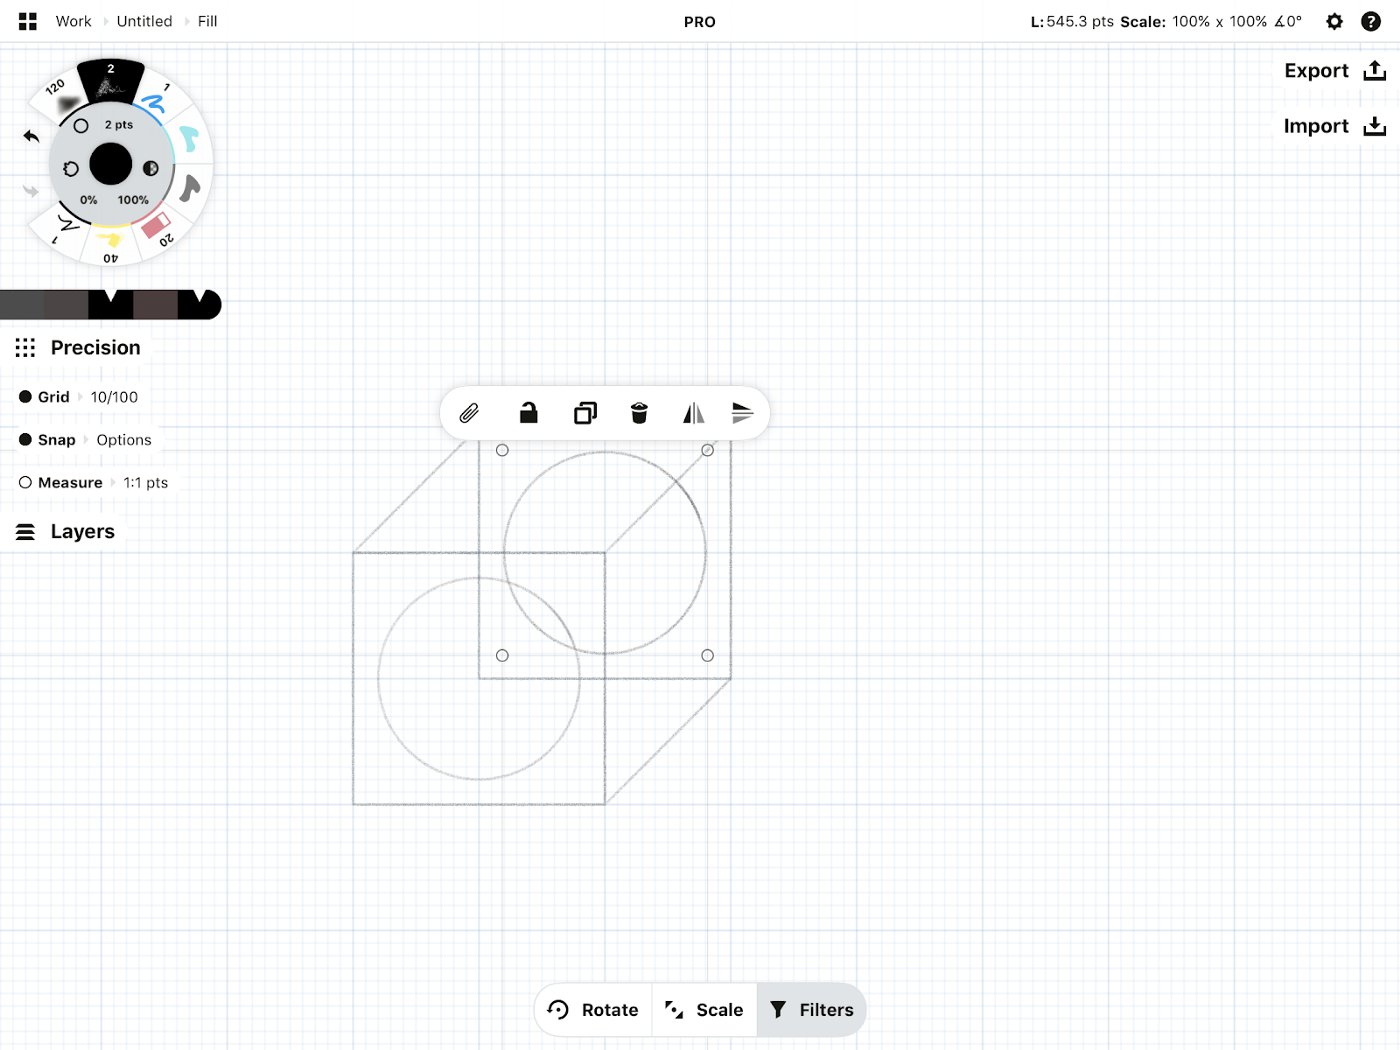Click the opacity half-circle icon
The image size is (1400, 1050).
pos(151,168)
